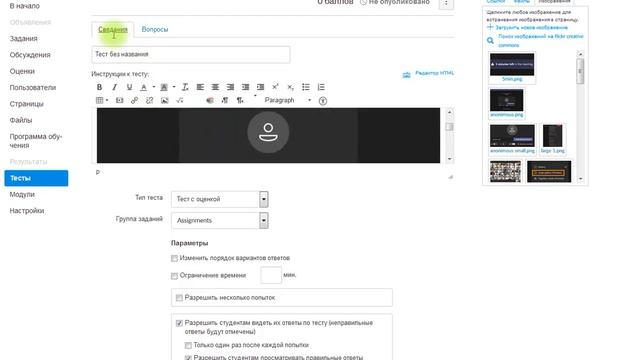Open the 'Тип теста' dropdown
Image resolution: width=640 pixels, height=360 pixels.
pos(220,199)
